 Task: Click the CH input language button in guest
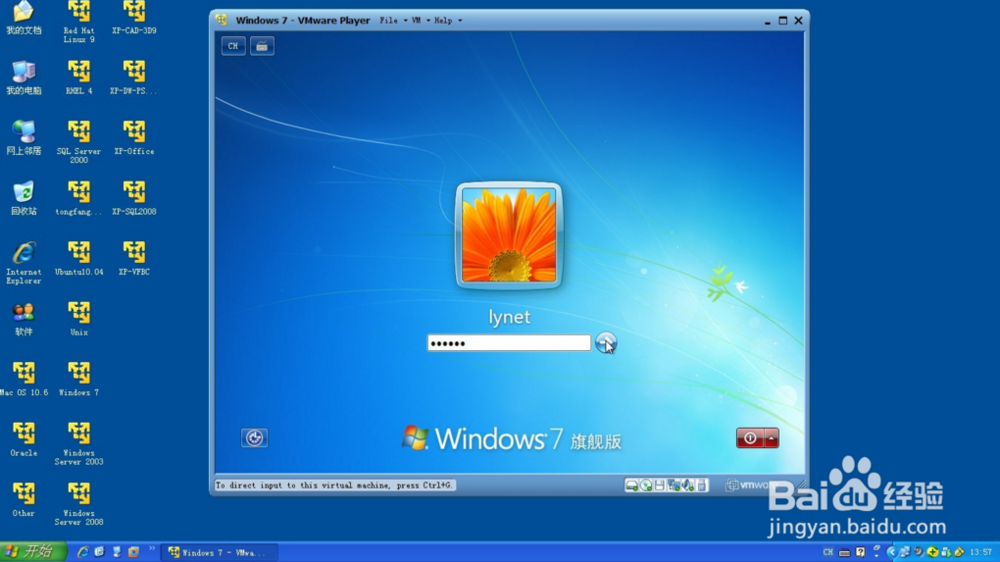coord(233,46)
